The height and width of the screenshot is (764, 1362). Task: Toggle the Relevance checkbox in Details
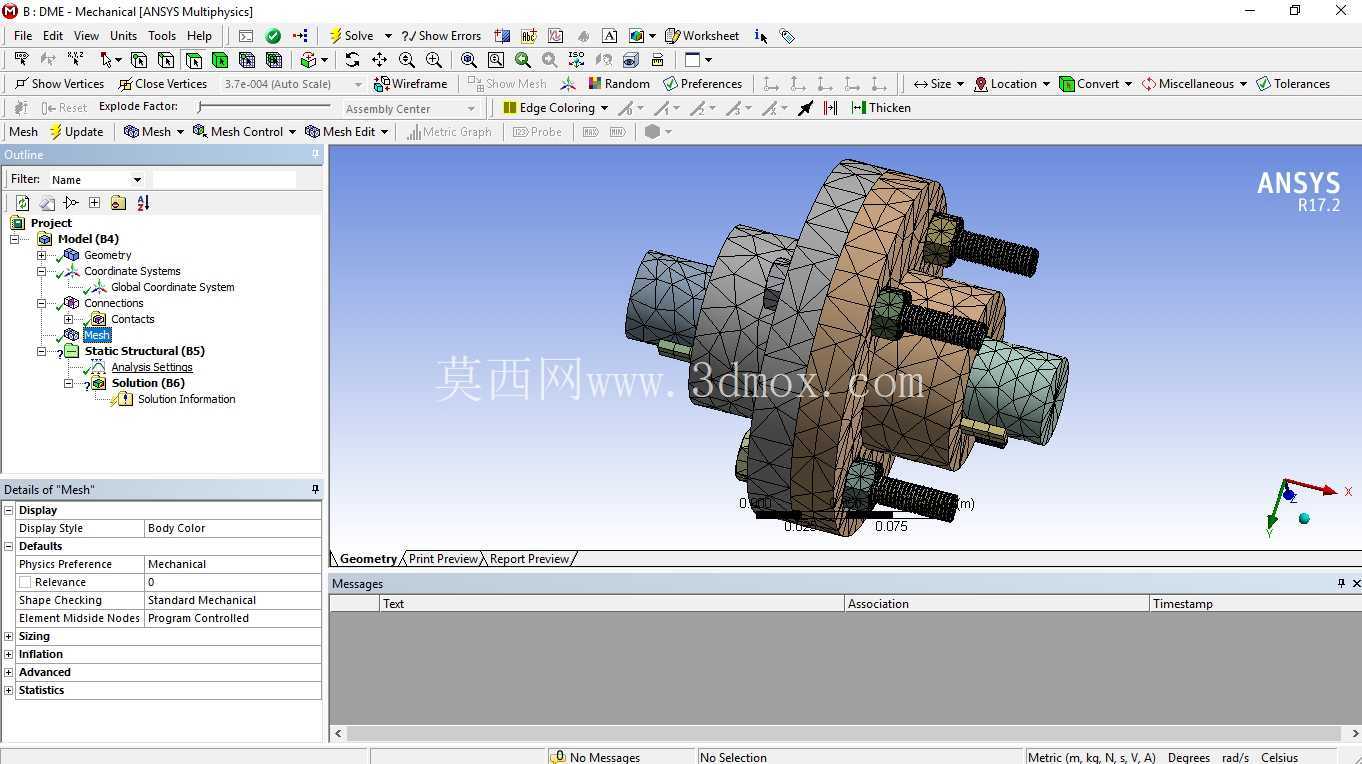pyautogui.click(x=25, y=582)
